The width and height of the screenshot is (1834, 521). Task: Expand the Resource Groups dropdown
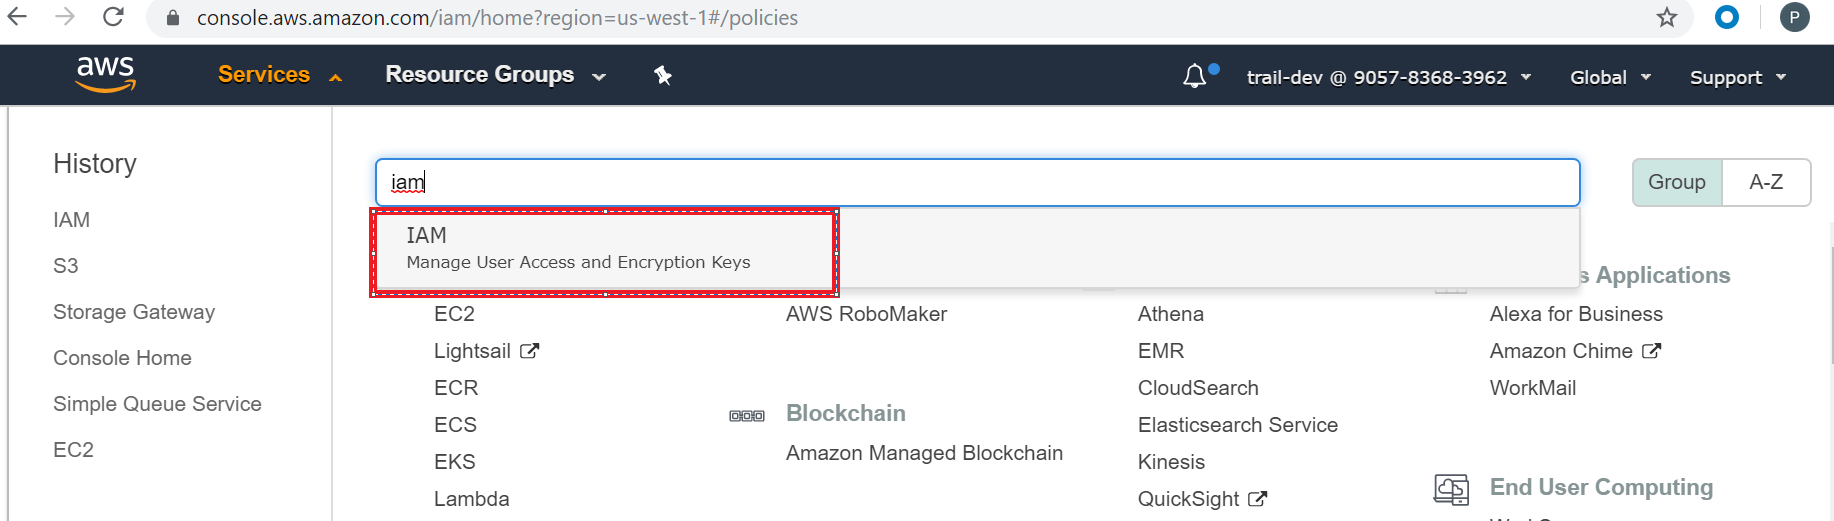[495, 75]
